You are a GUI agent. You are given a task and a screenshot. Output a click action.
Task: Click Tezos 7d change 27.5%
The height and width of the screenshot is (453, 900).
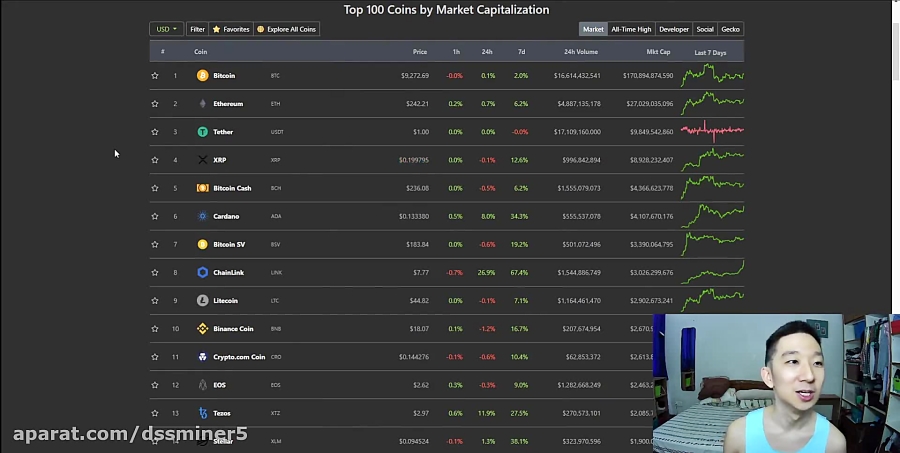tap(519, 413)
